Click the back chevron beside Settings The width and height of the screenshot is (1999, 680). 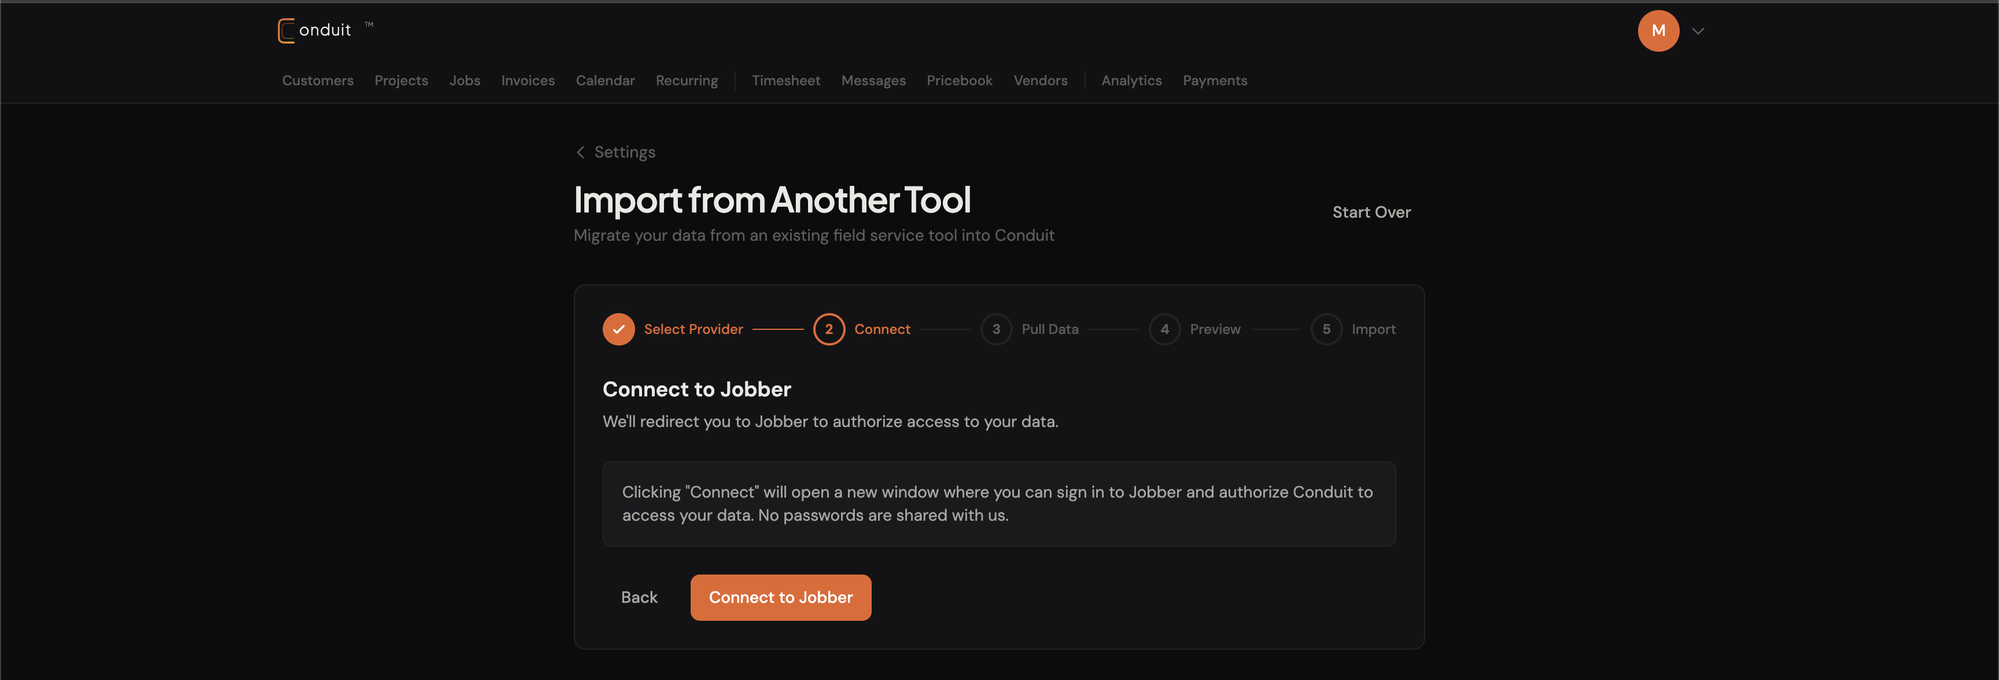(x=580, y=152)
